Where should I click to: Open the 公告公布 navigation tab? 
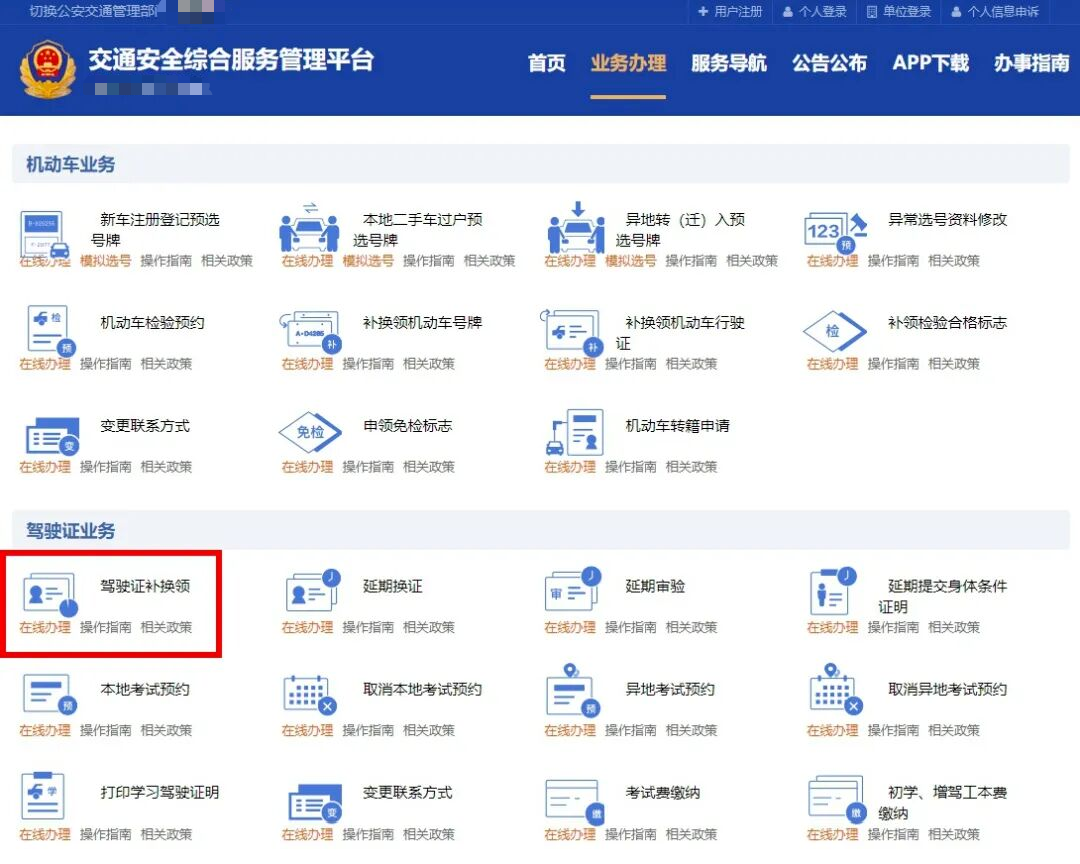coord(829,63)
